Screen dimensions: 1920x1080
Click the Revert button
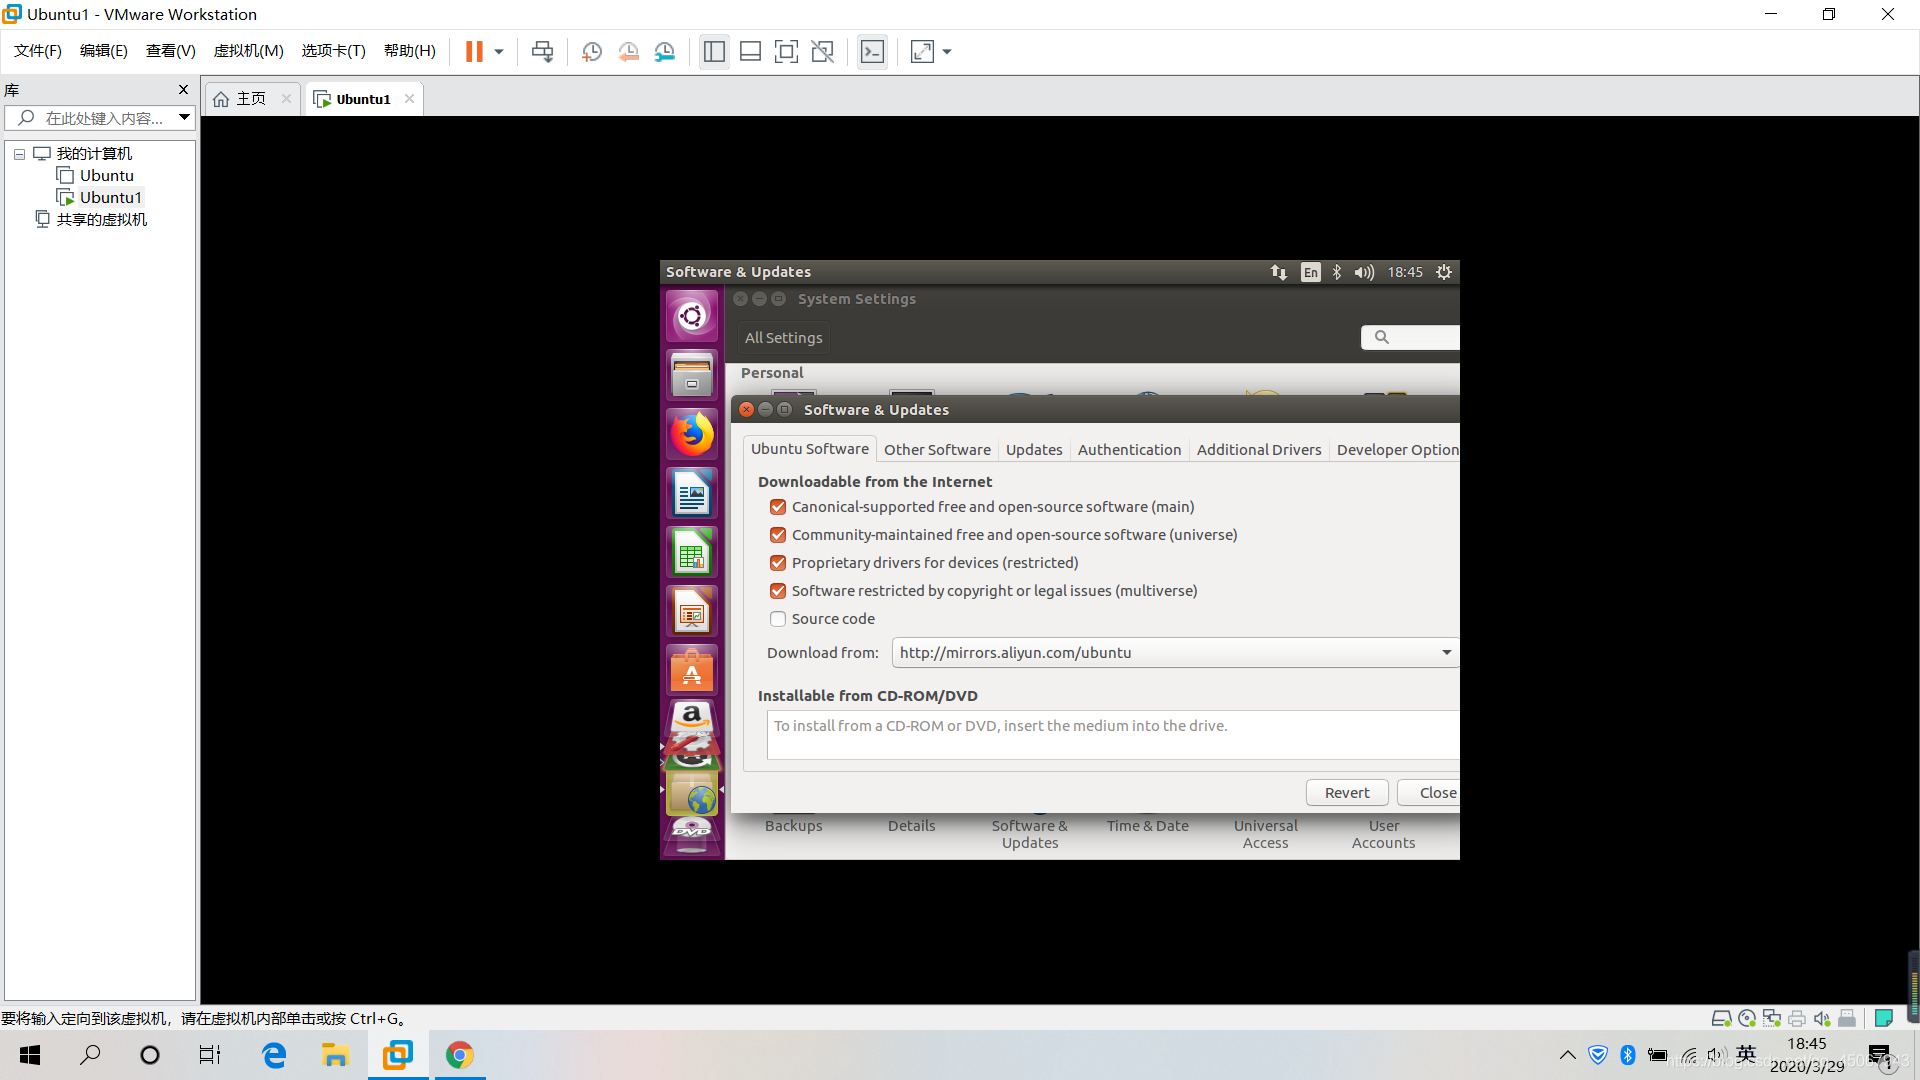point(1346,791)
